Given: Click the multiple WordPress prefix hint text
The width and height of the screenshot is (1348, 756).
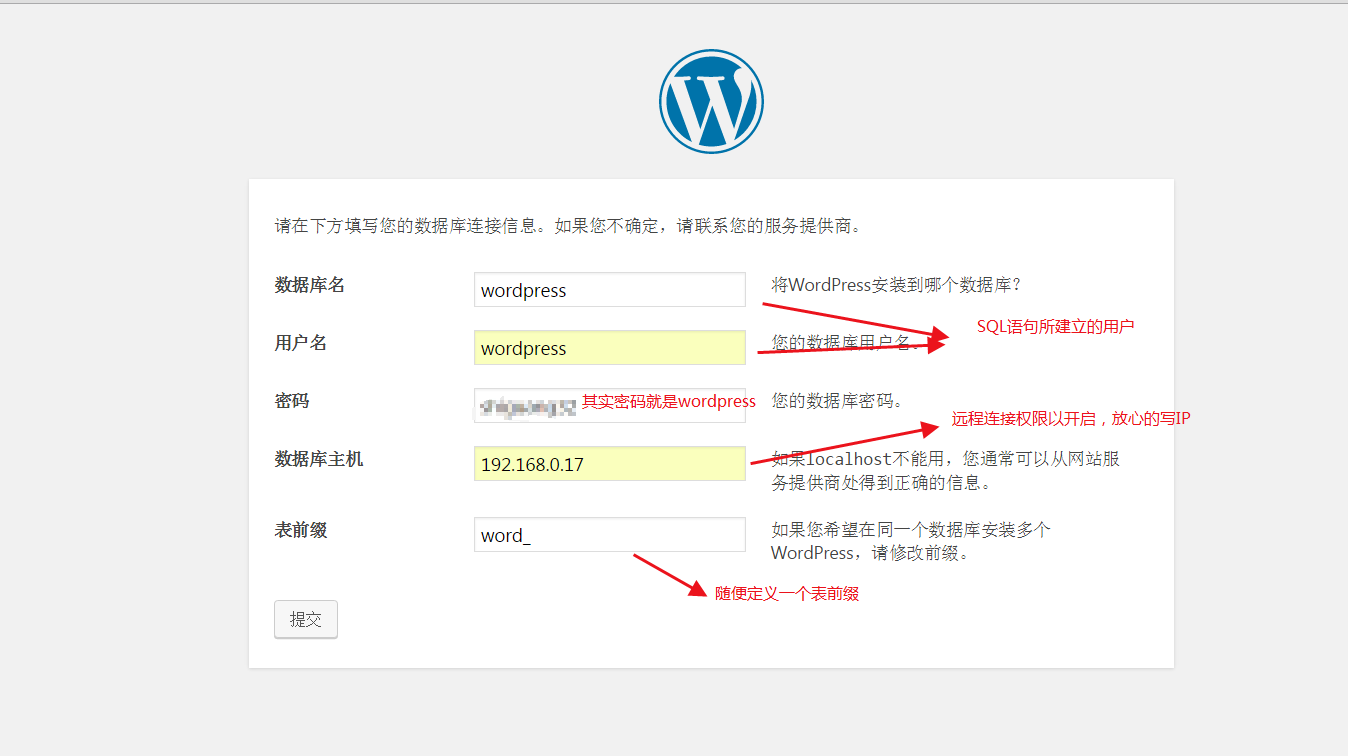Looking at the screenshot, I should click(911, 541).
